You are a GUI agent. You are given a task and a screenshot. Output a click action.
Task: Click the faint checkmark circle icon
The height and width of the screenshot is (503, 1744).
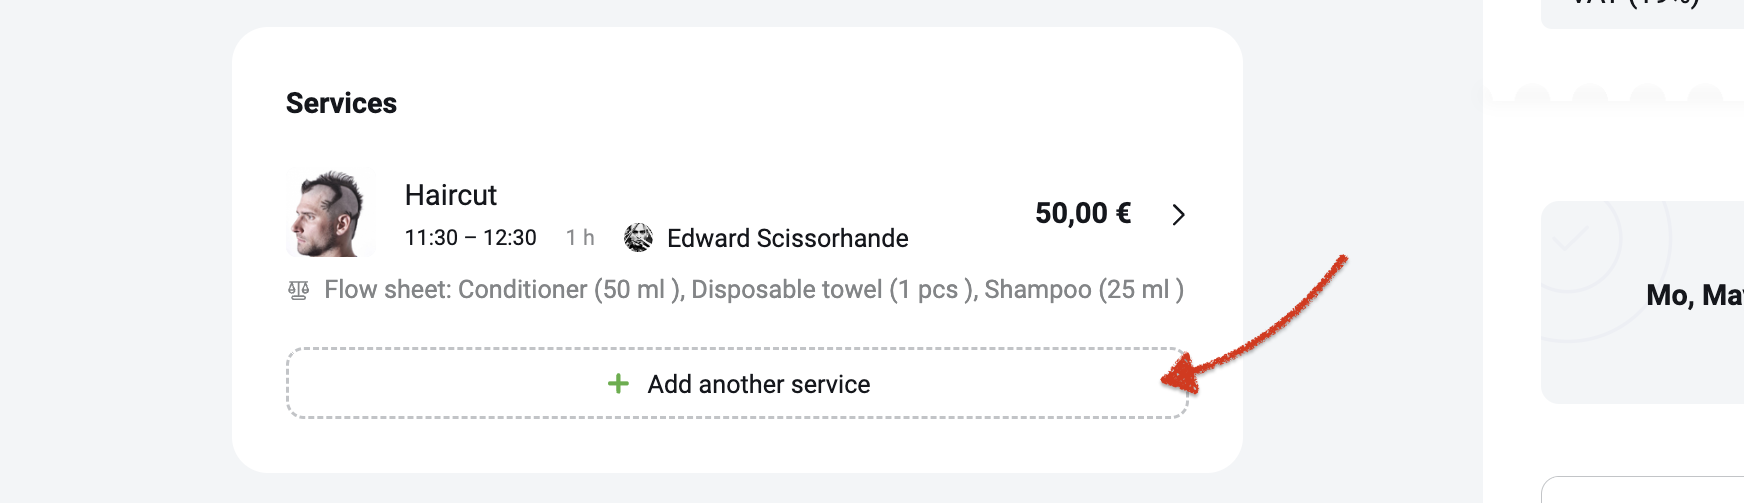1570,240
